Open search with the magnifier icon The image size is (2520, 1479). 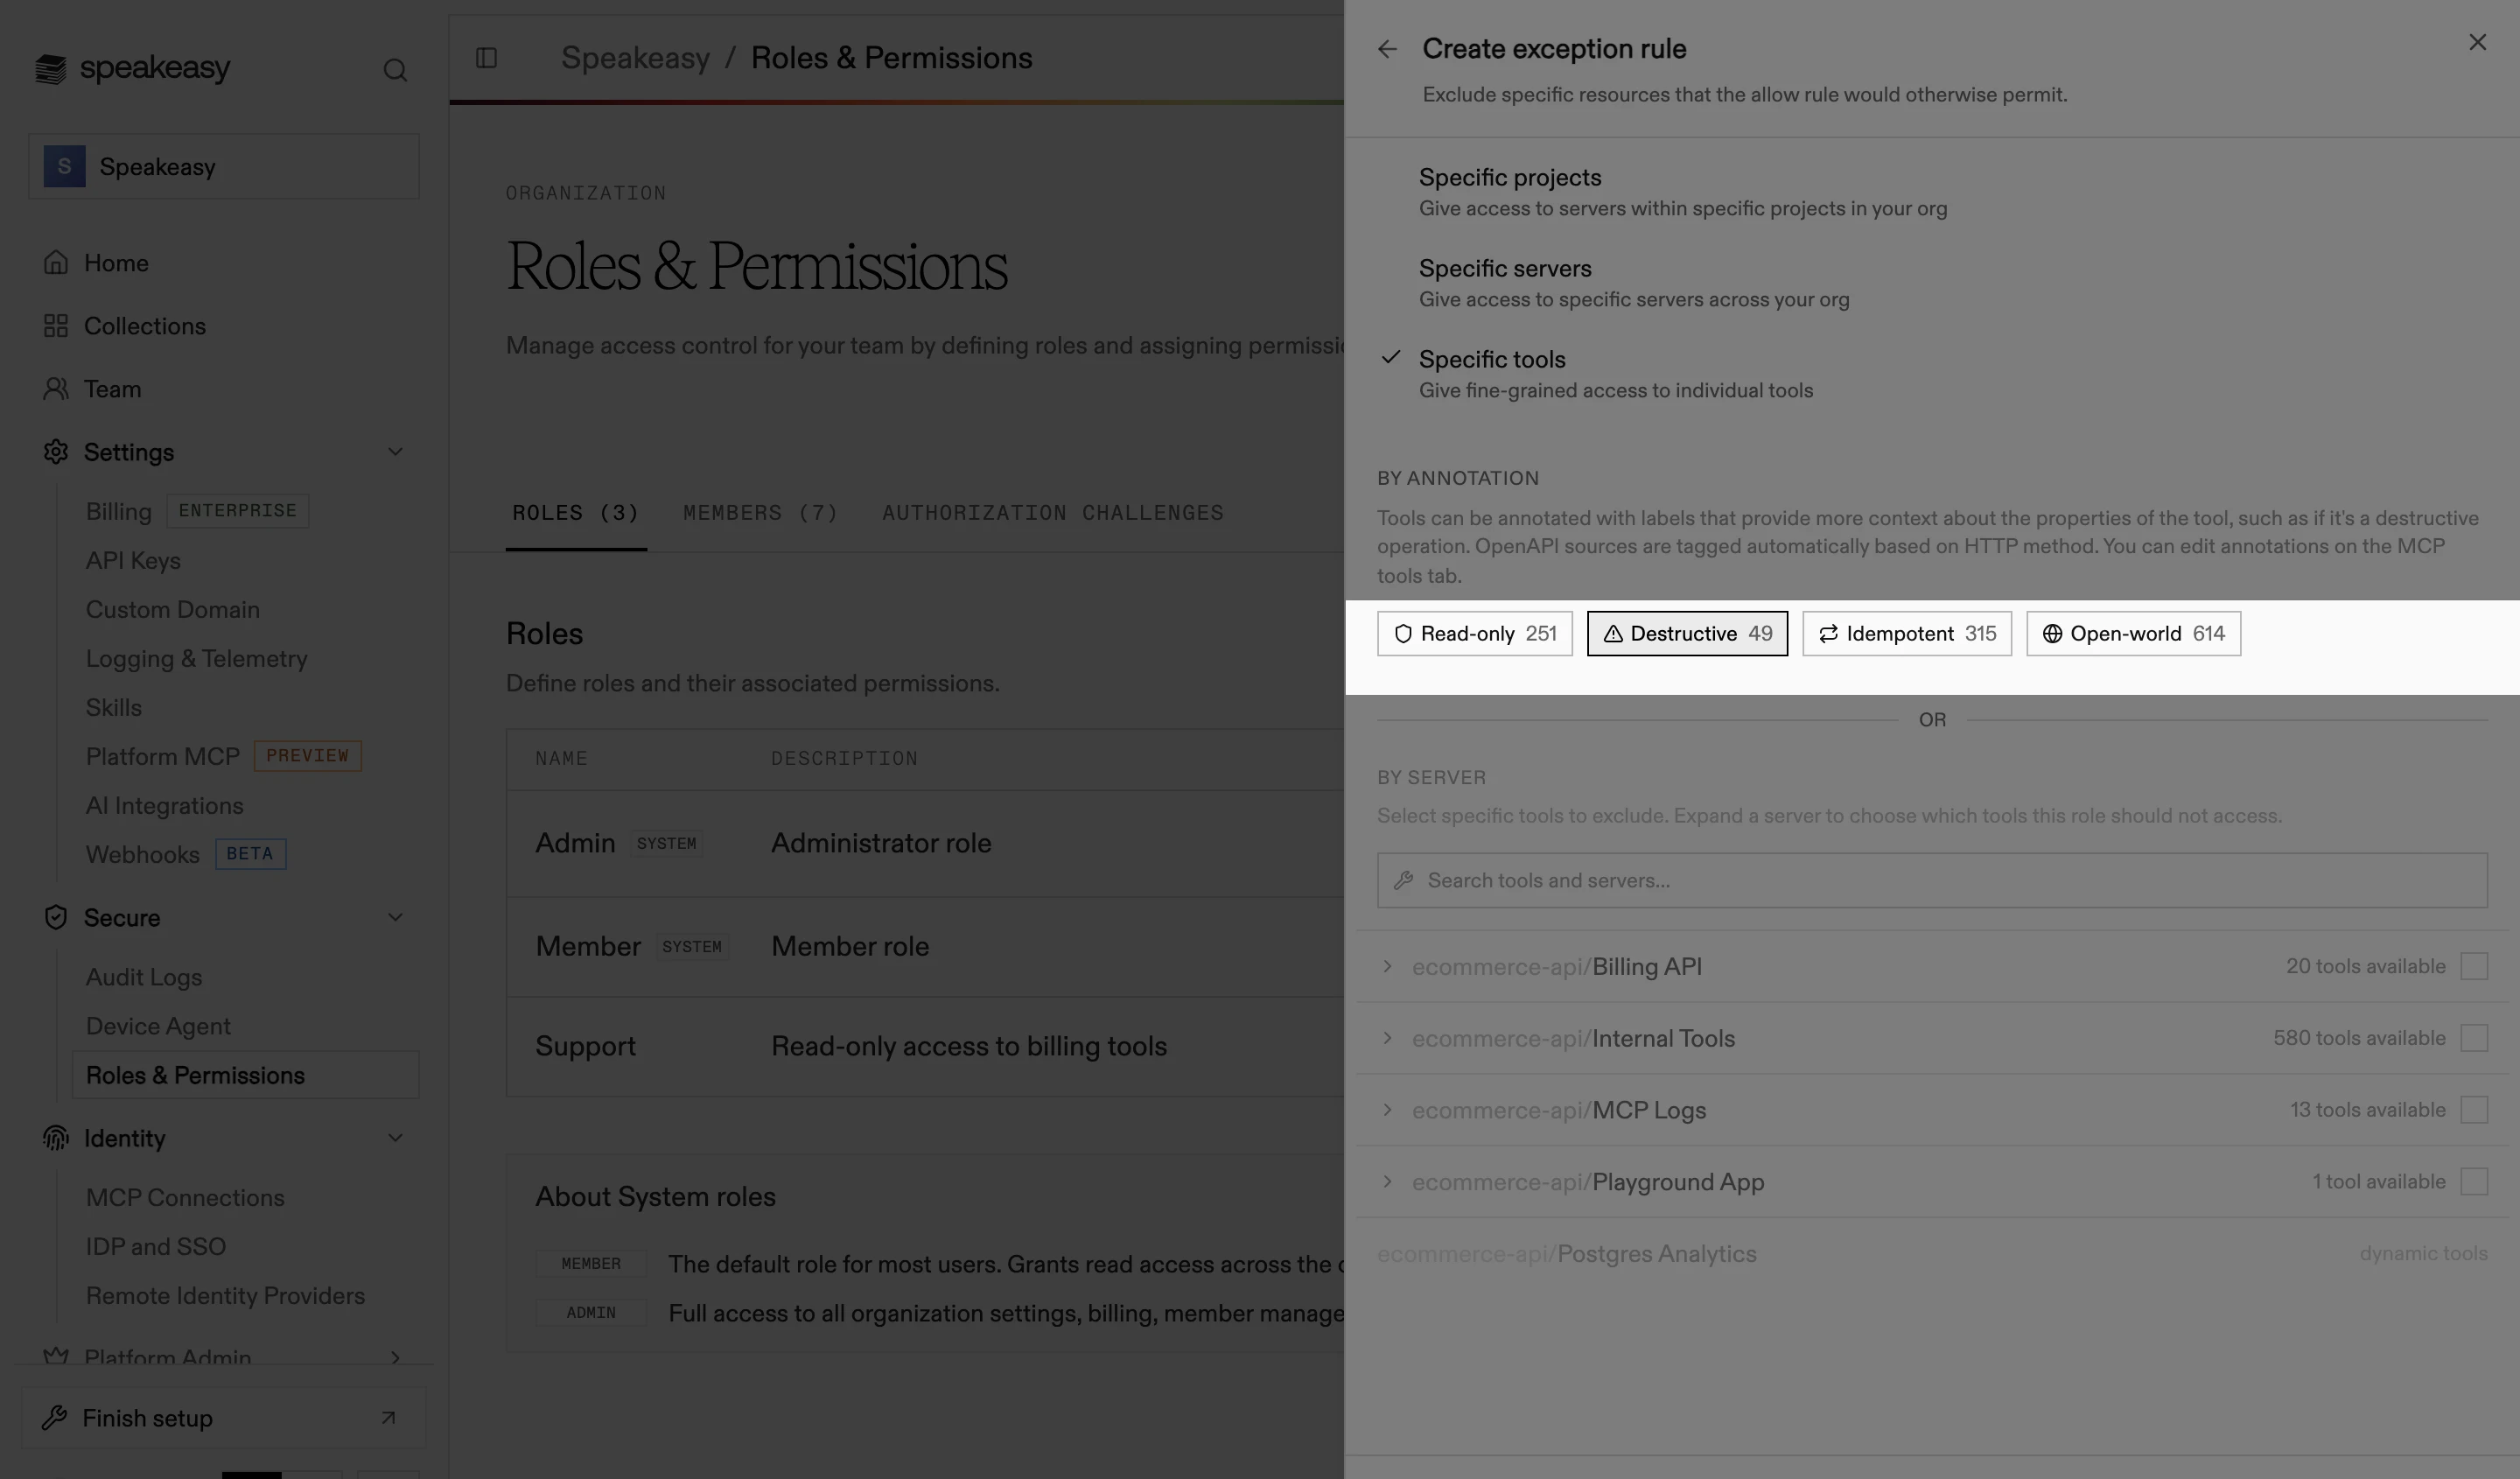point(395,69)
